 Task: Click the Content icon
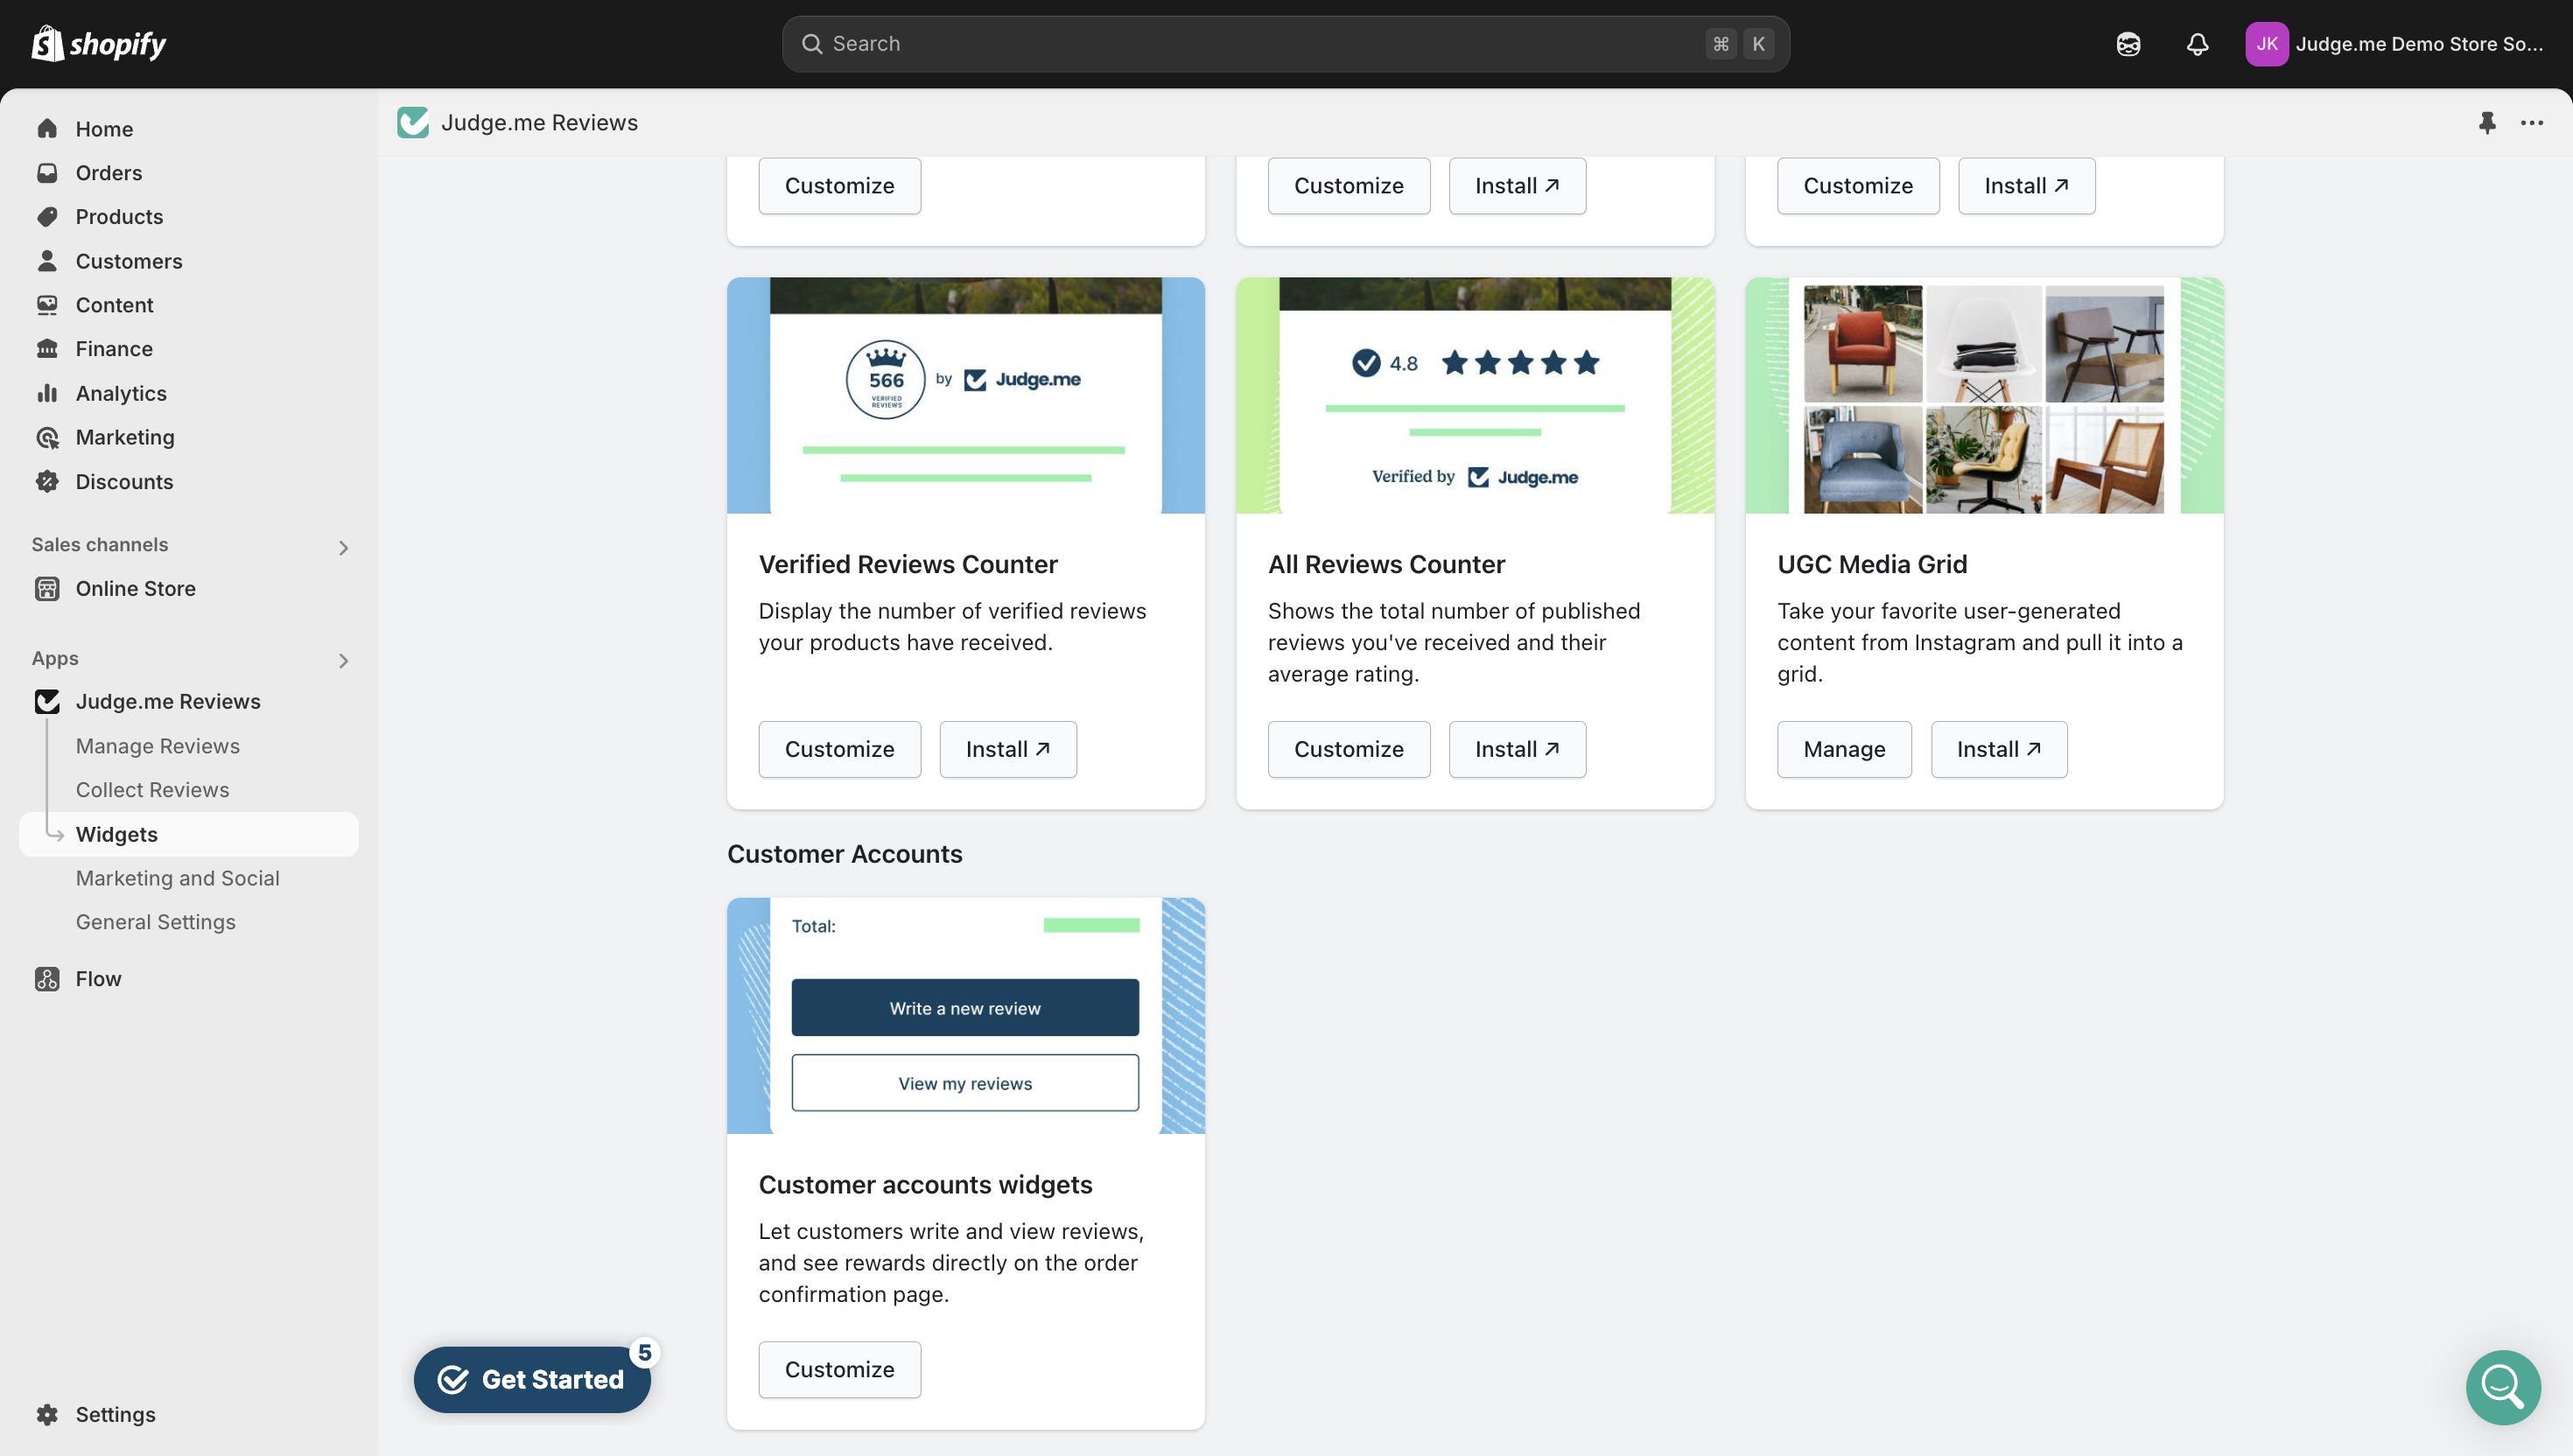tap(47, 305)
